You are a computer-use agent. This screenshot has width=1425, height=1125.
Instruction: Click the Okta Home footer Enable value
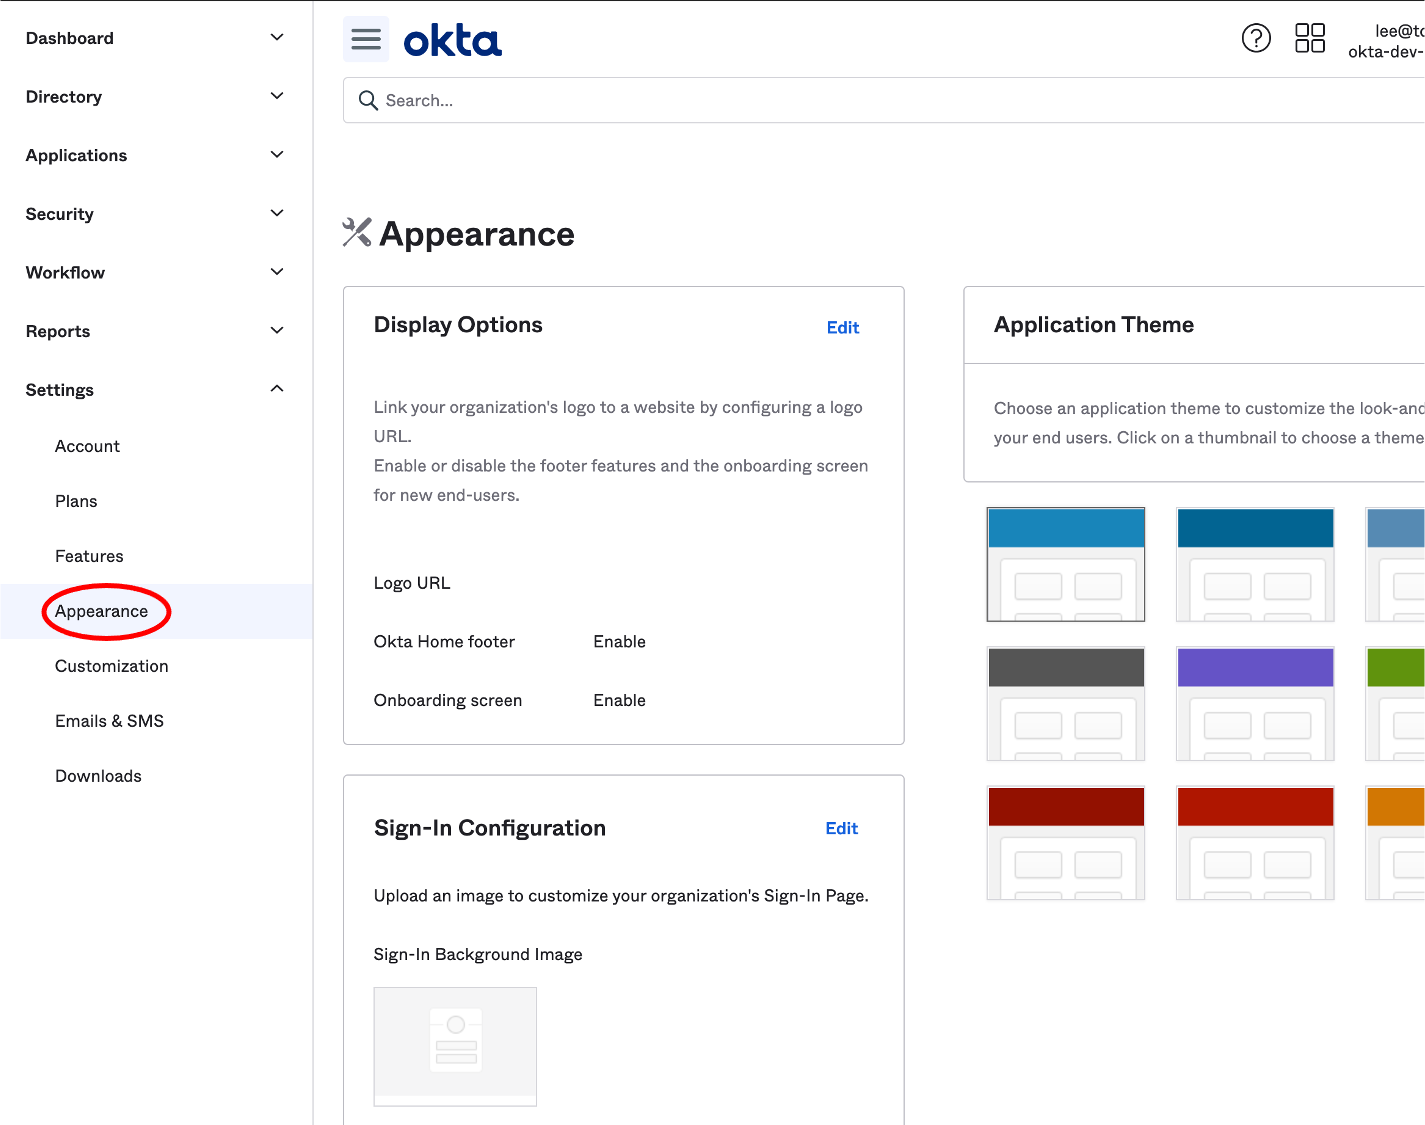pyautogui.click(x=619, y=642)
